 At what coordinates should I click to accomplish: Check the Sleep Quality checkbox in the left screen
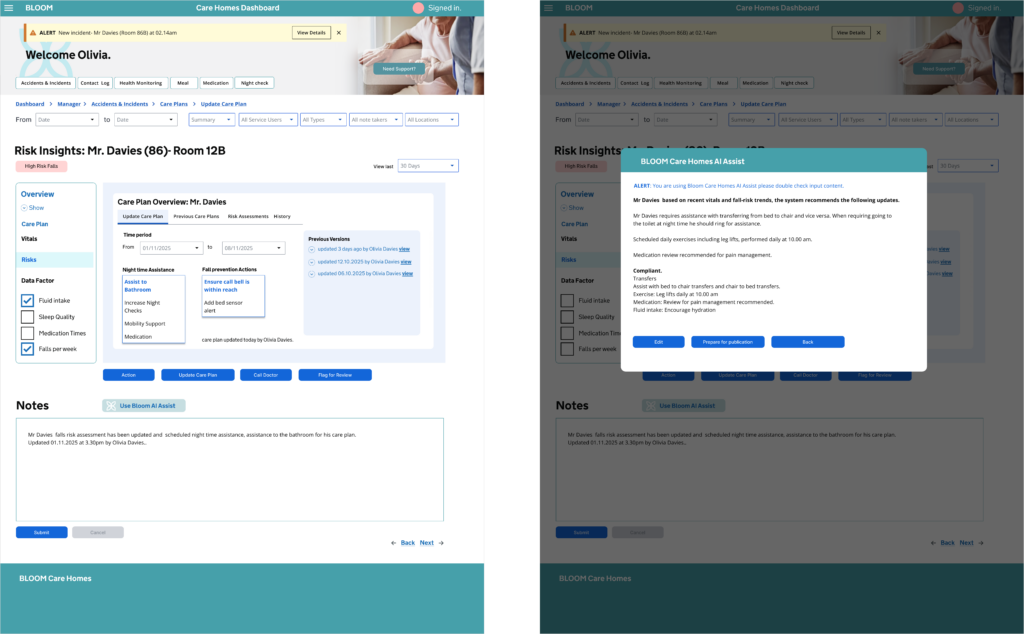point(28,317)
